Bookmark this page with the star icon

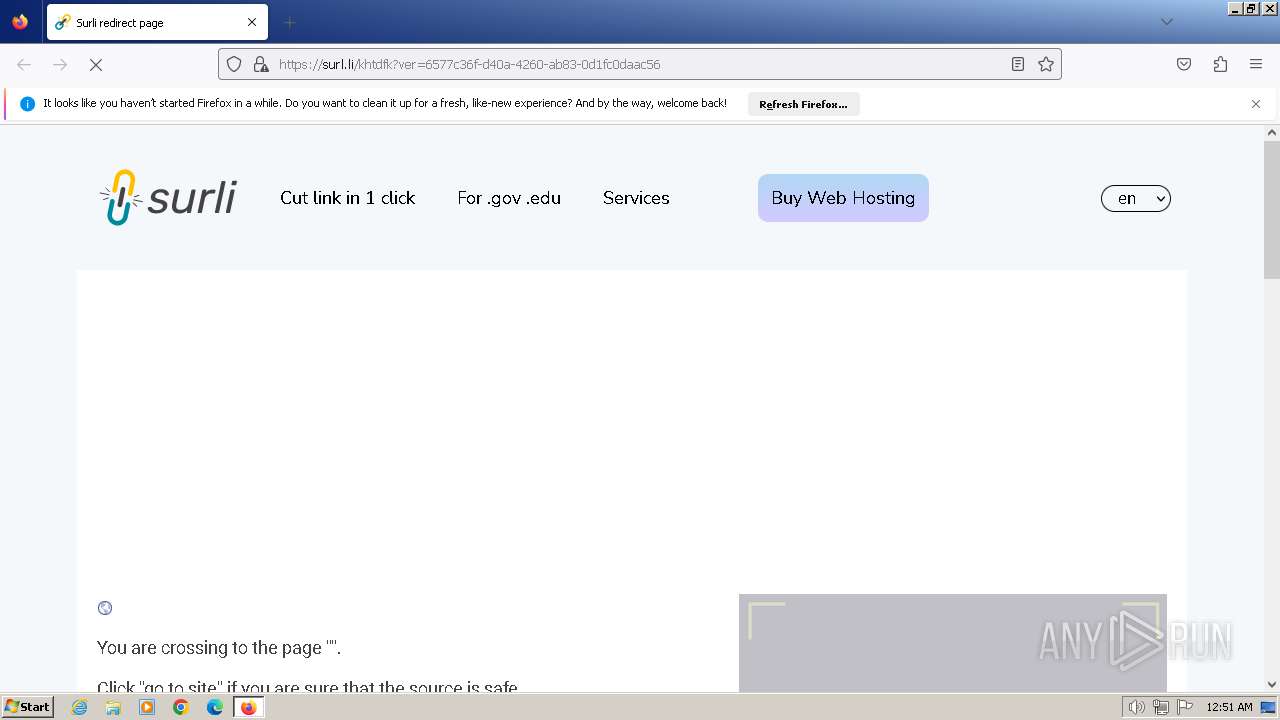1046,64
